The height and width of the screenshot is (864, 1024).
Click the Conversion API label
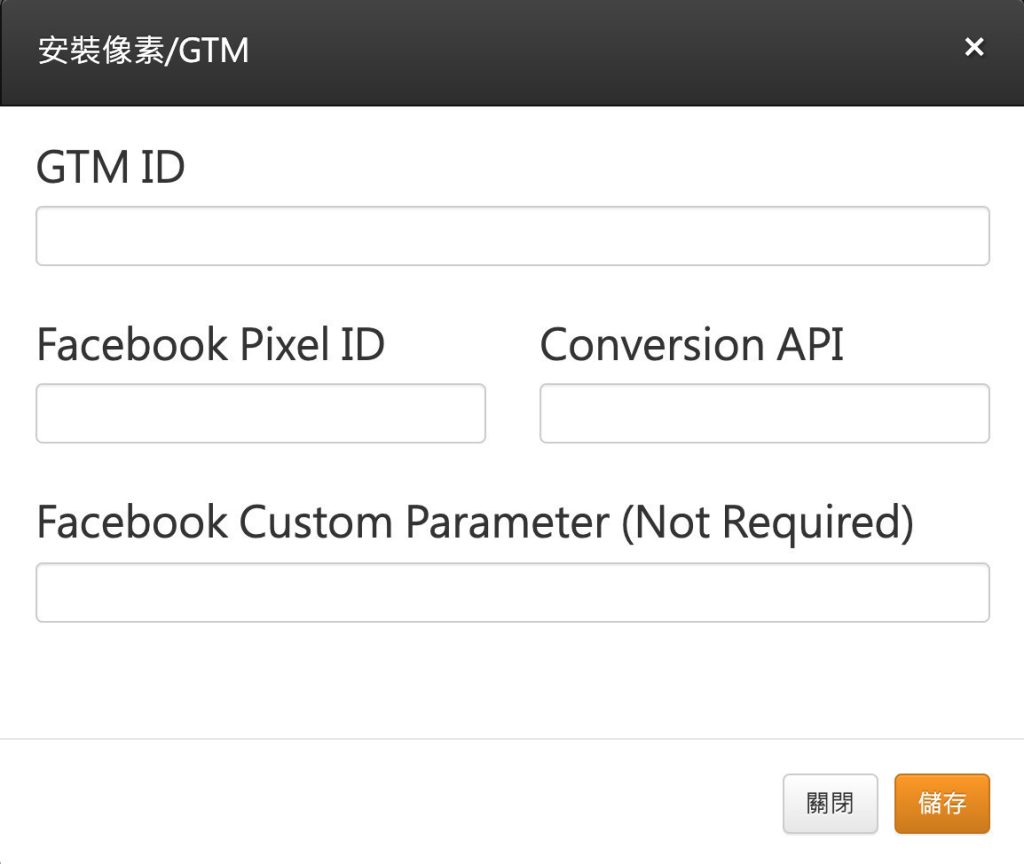692,344
